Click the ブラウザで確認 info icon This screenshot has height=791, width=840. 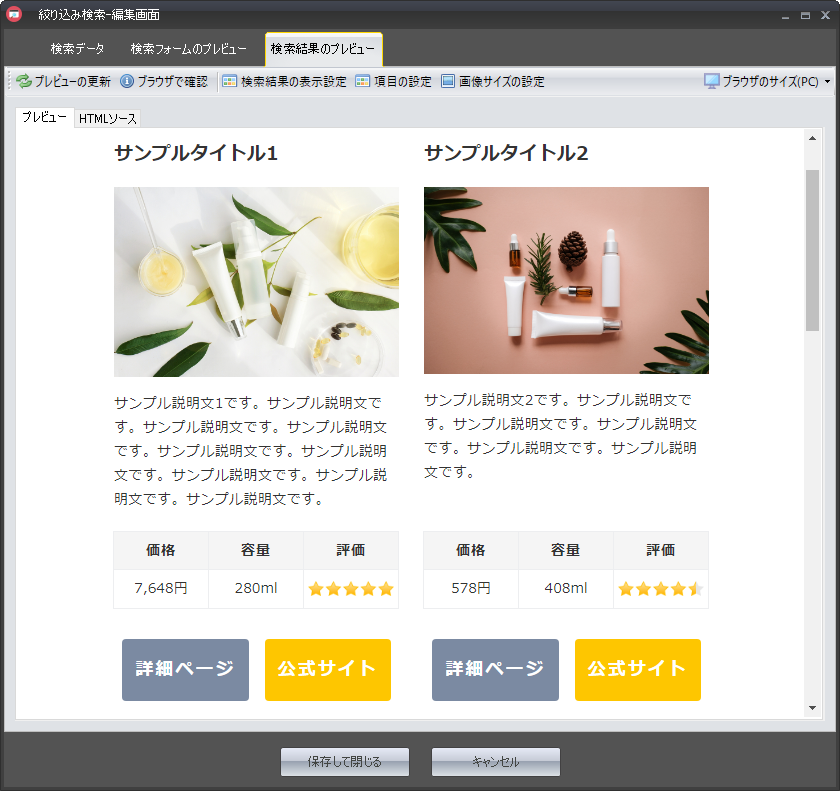pos(127,82)
